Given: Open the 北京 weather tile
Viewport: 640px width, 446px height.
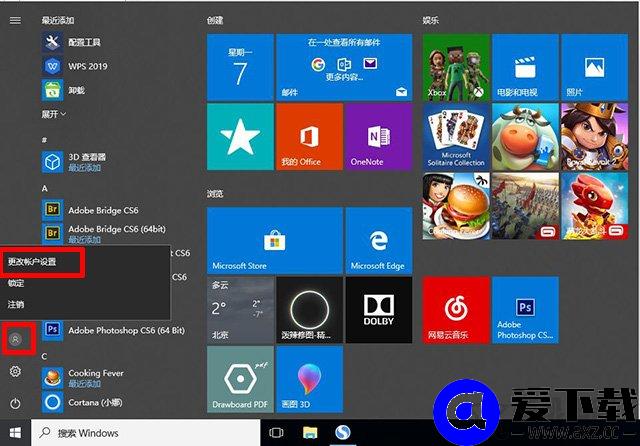Looking at the screenshot, I should click(240, 310).
